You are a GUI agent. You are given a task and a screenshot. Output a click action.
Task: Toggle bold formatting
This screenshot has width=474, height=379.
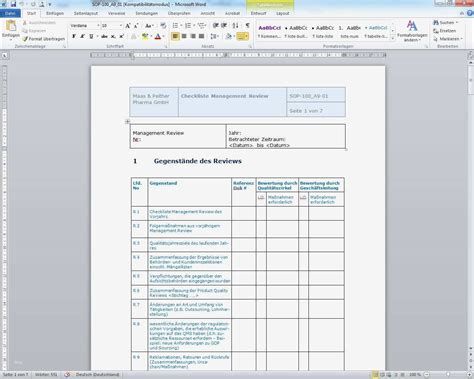pos(74,36)
